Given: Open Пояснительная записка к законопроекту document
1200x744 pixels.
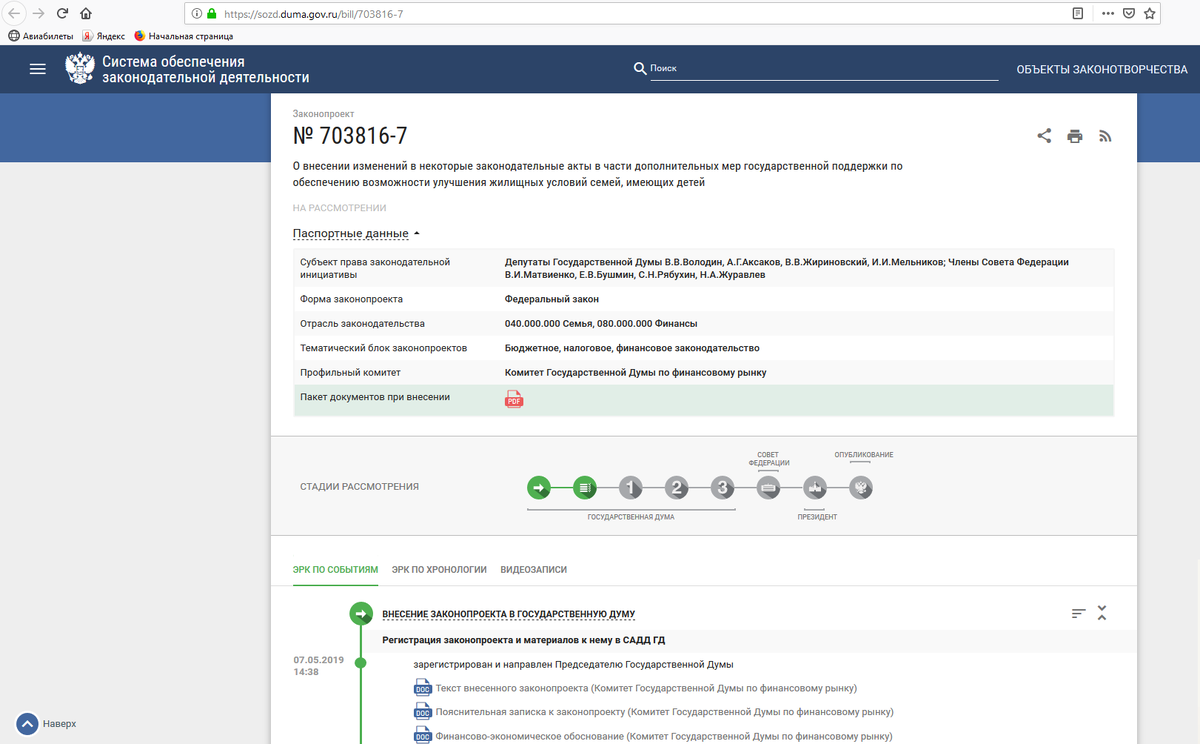Looking at the screenshot, I should [664, 712].
